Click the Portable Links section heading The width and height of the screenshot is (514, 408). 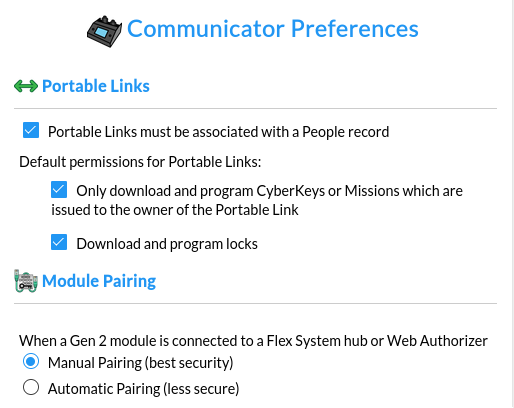point(96,86)
